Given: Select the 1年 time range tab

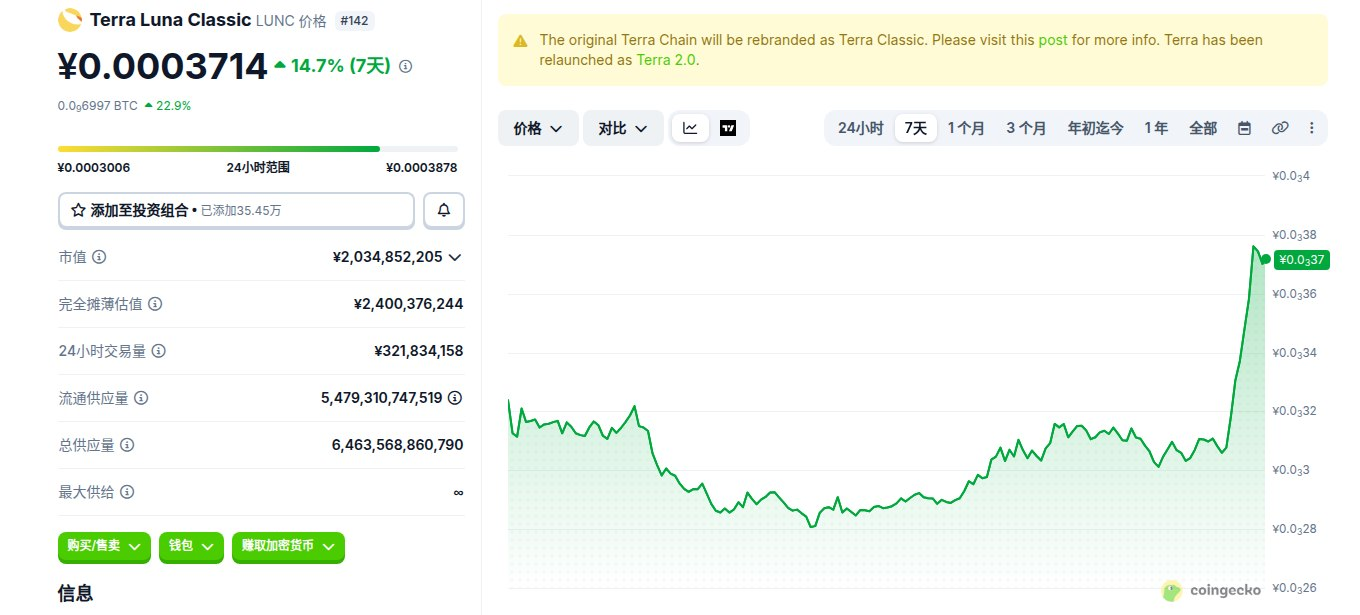Looking at the screenshot, I should point(1156,128).
